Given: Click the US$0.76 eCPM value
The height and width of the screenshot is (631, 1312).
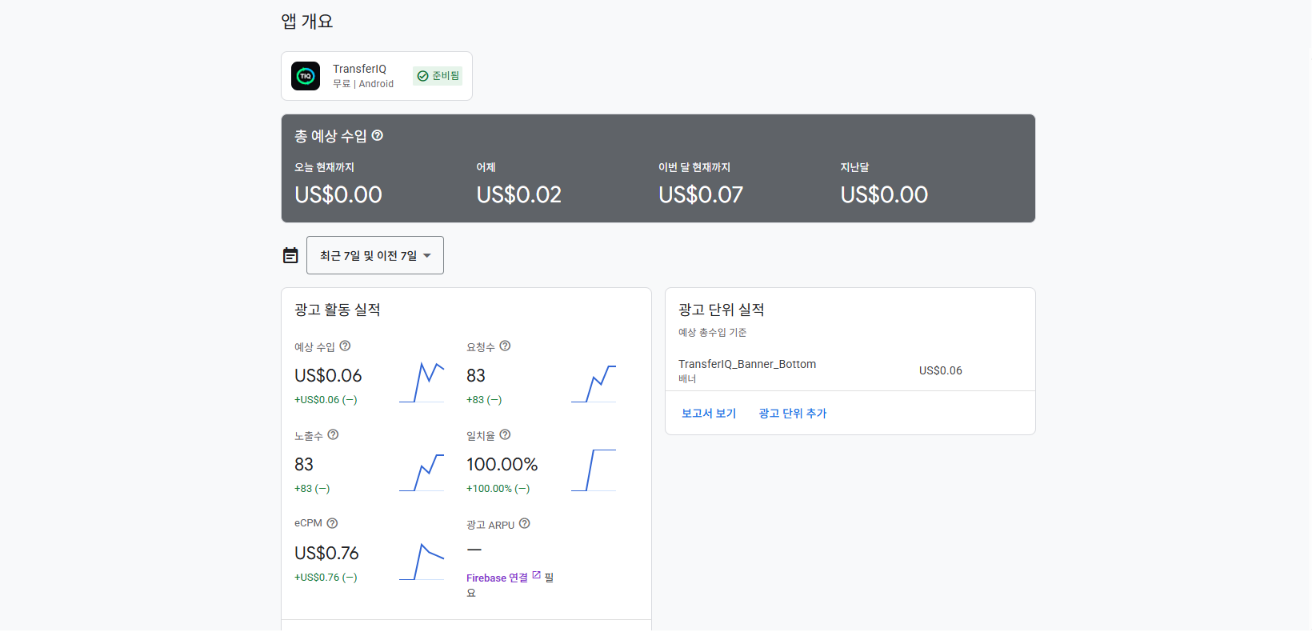Looking at the screenshot, I should [x=326, y=553].
